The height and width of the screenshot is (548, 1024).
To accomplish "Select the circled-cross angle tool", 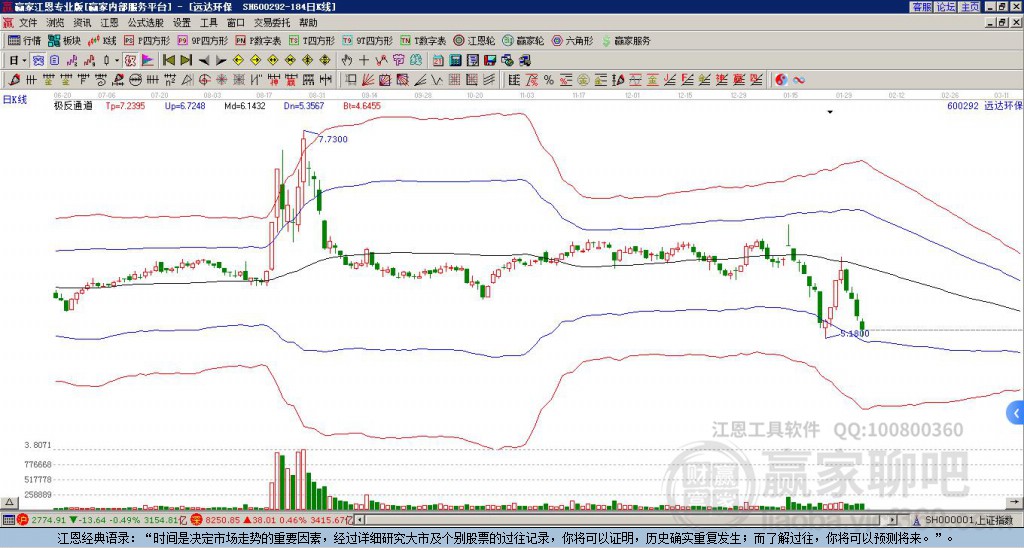I will coord(204,80).
